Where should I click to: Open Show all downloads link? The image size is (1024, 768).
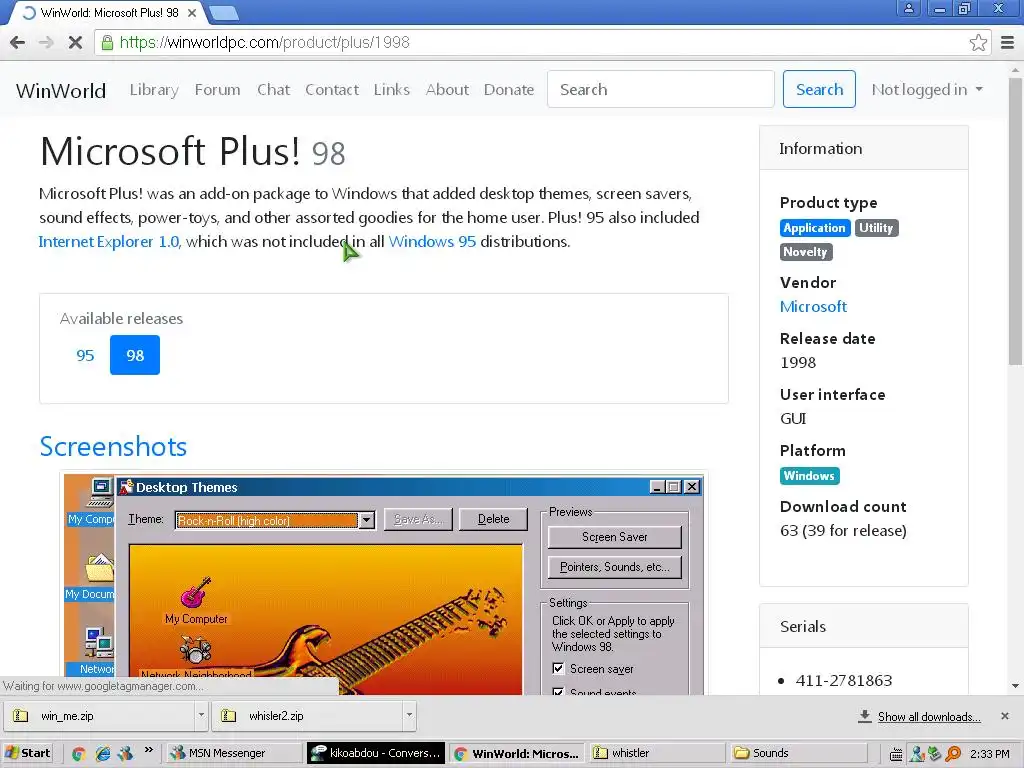pyautogui.click(x=929, y=716)
